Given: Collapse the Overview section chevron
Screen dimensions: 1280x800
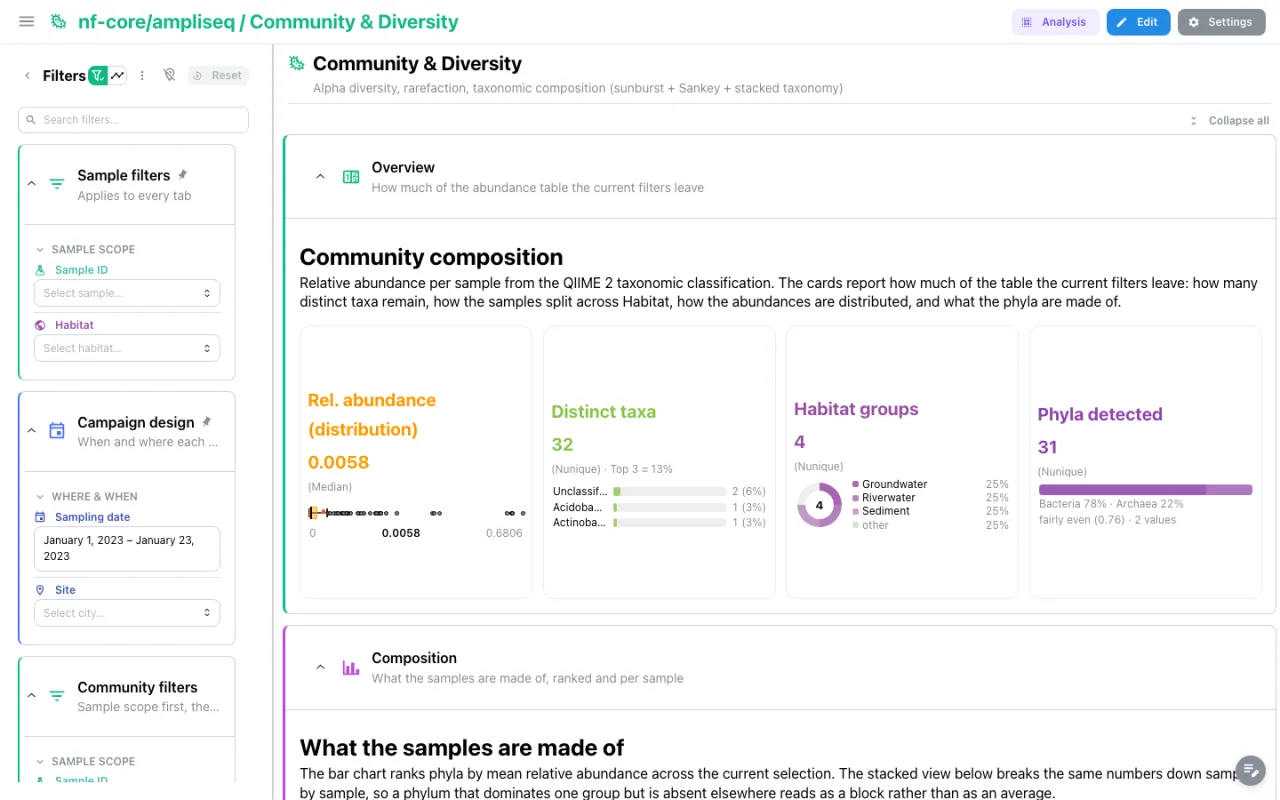Looking at the screenshot, I should pyautogui.click(x=320, y=177).
